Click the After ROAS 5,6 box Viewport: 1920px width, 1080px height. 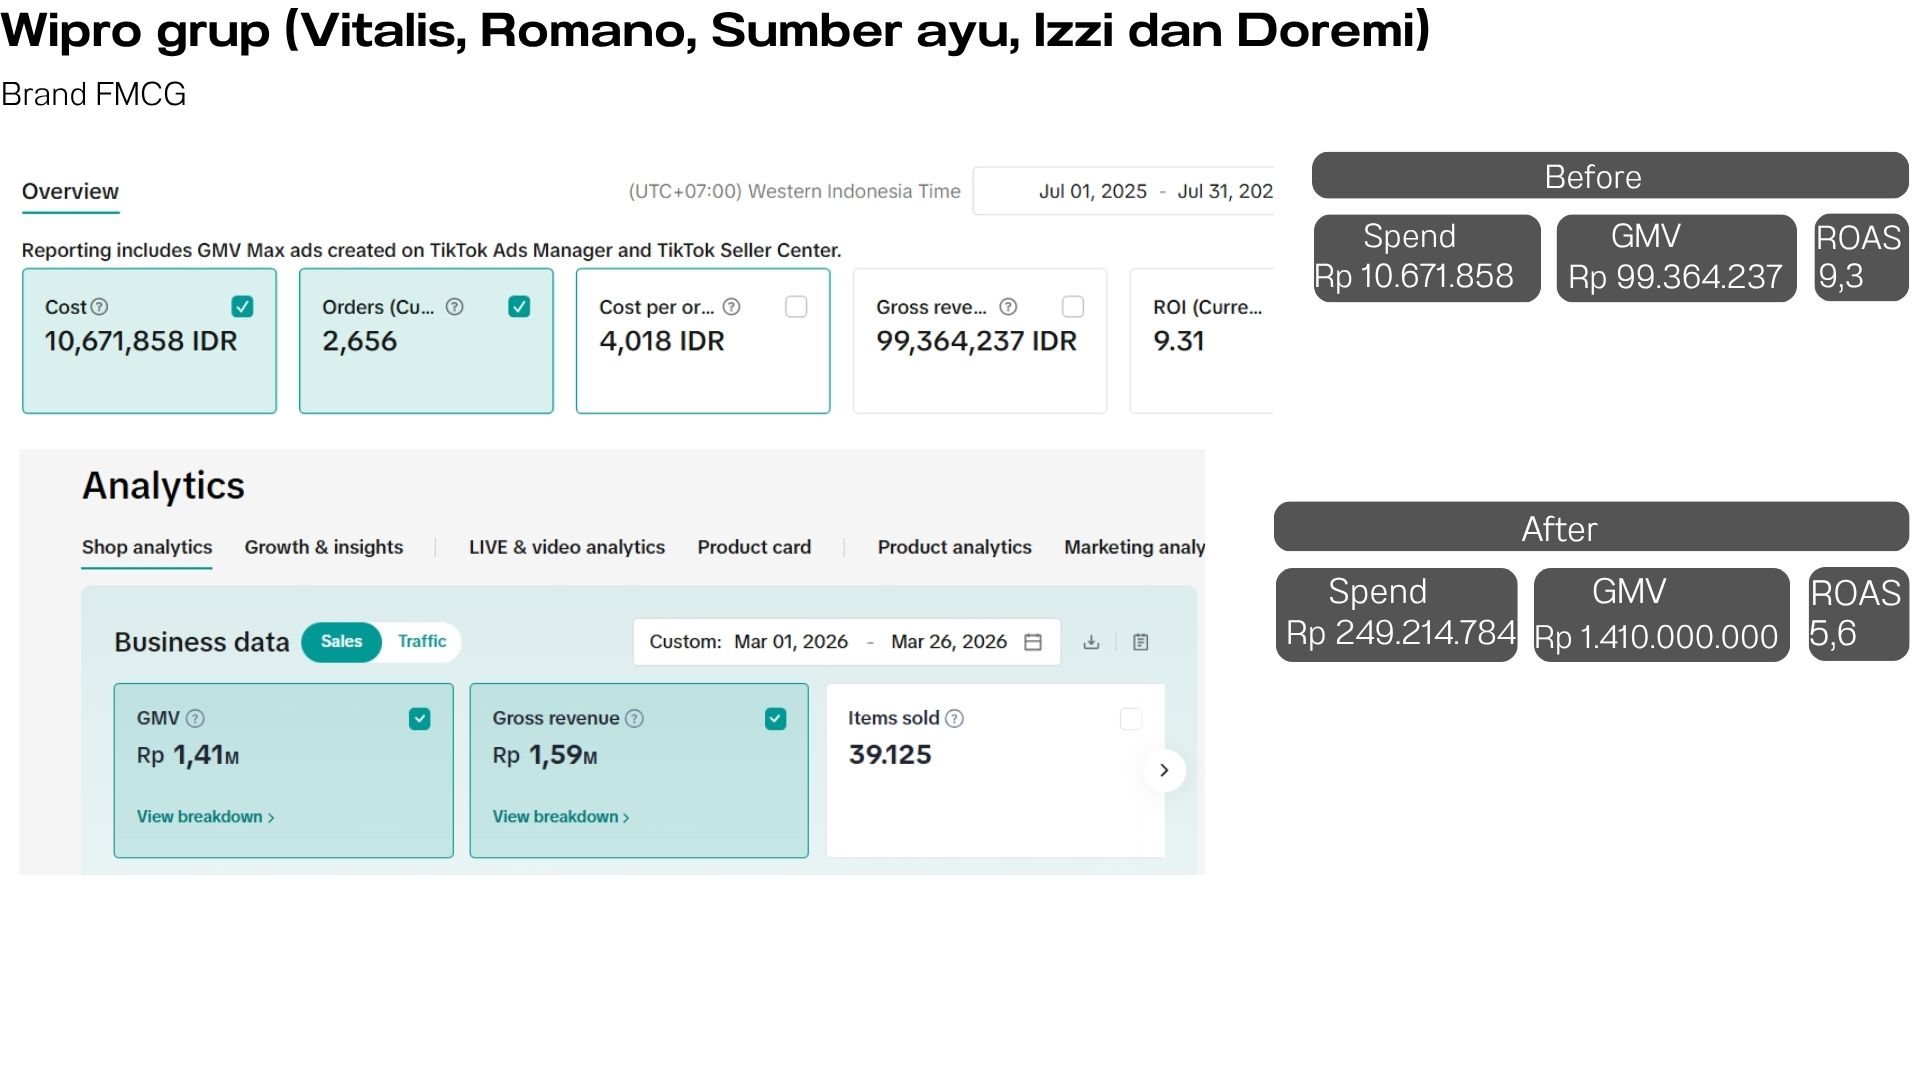1858,614
